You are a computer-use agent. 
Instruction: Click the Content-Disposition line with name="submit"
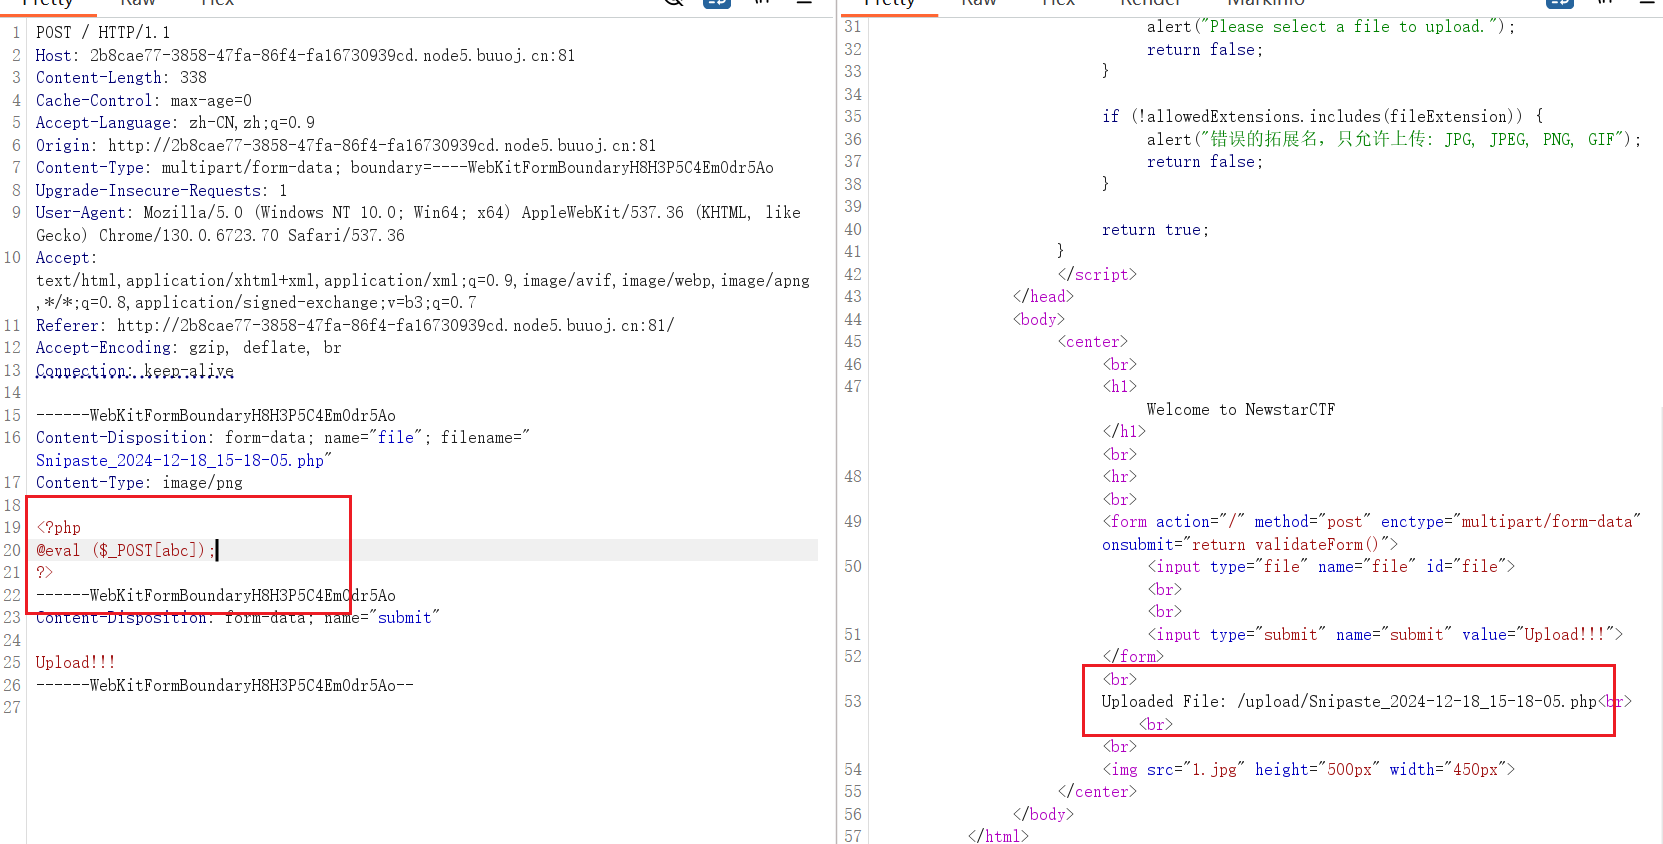click(238, 618)
